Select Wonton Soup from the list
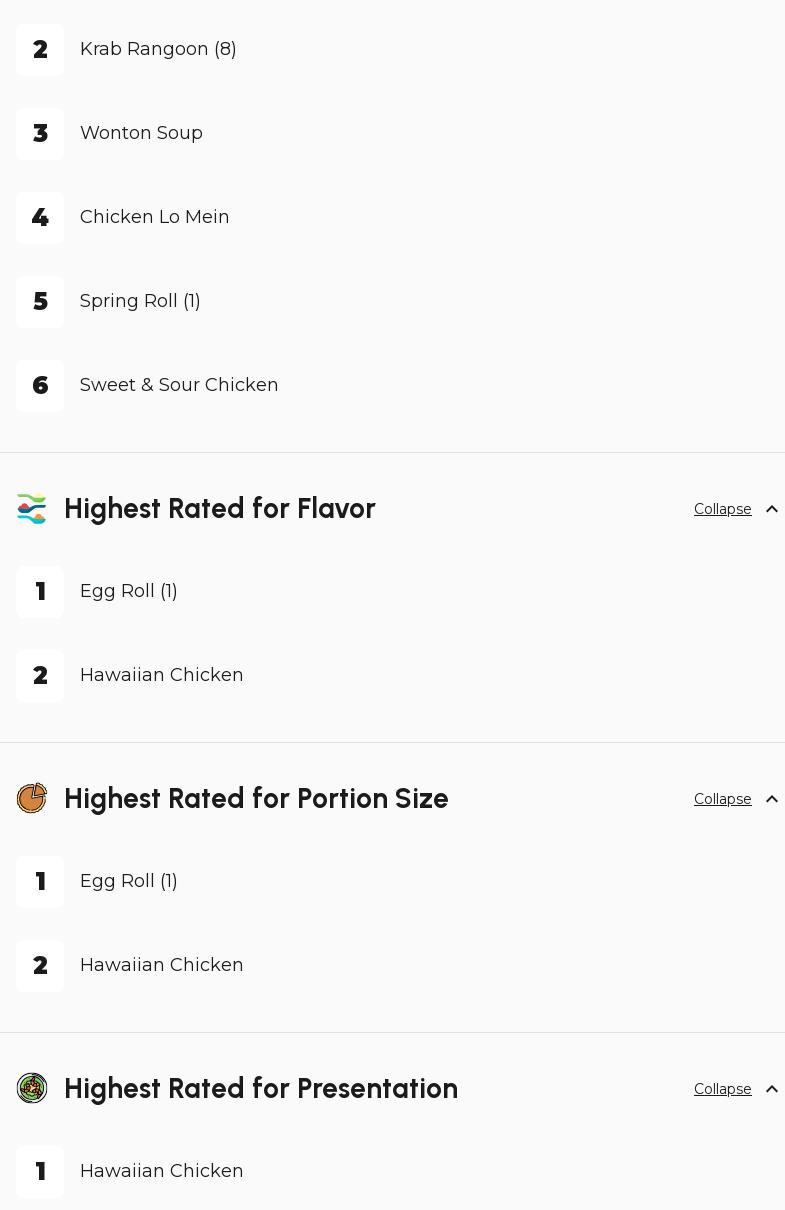Viewport: 785px width, 1210px height. pyautogui.click(x=141, y=133)
